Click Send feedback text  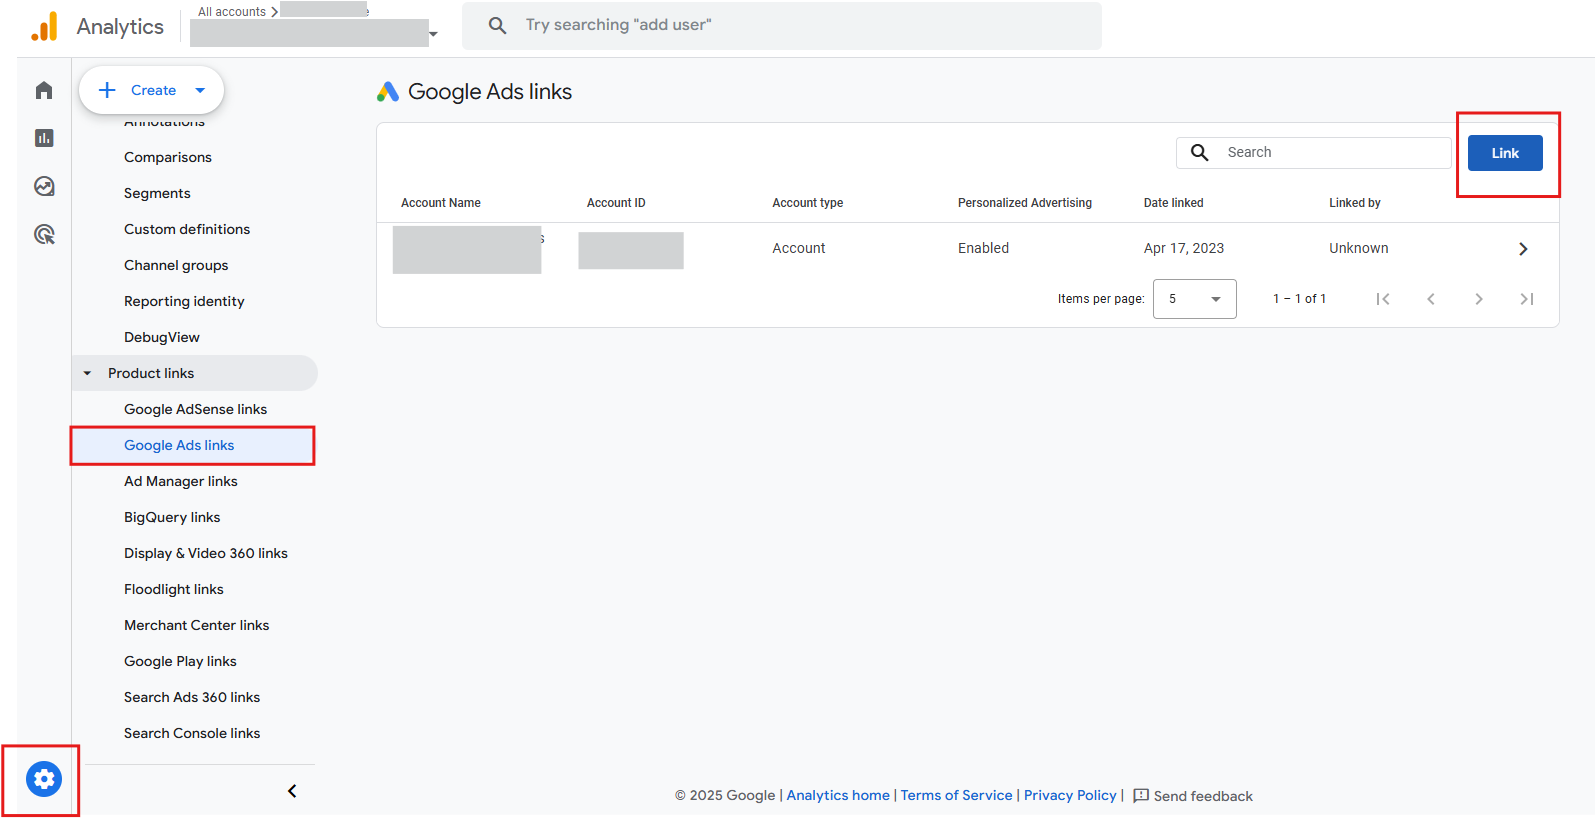point(1203,796)
